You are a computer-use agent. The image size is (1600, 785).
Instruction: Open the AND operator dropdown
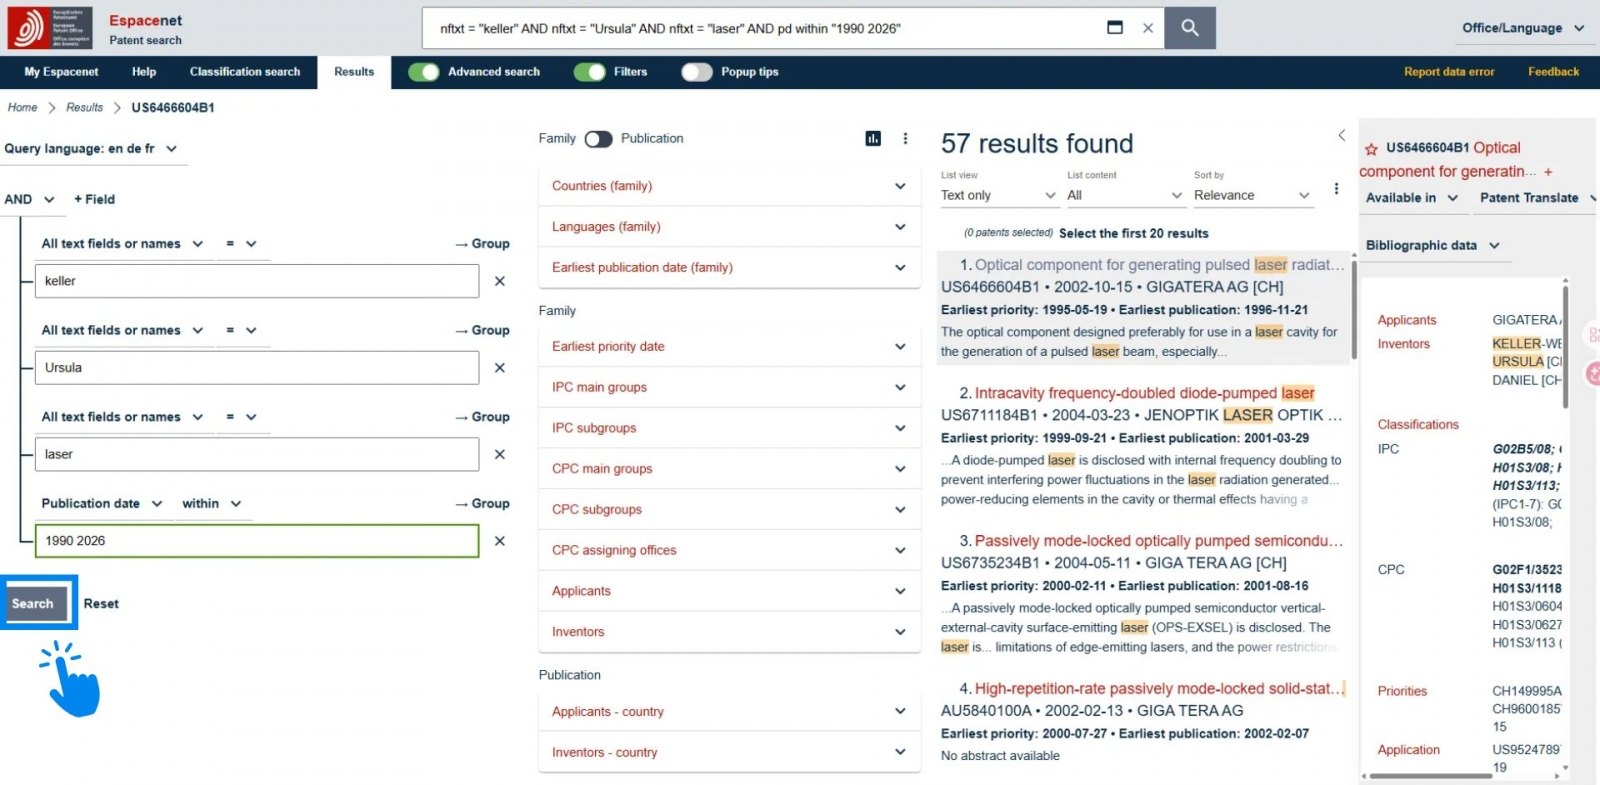click(30, 199)
